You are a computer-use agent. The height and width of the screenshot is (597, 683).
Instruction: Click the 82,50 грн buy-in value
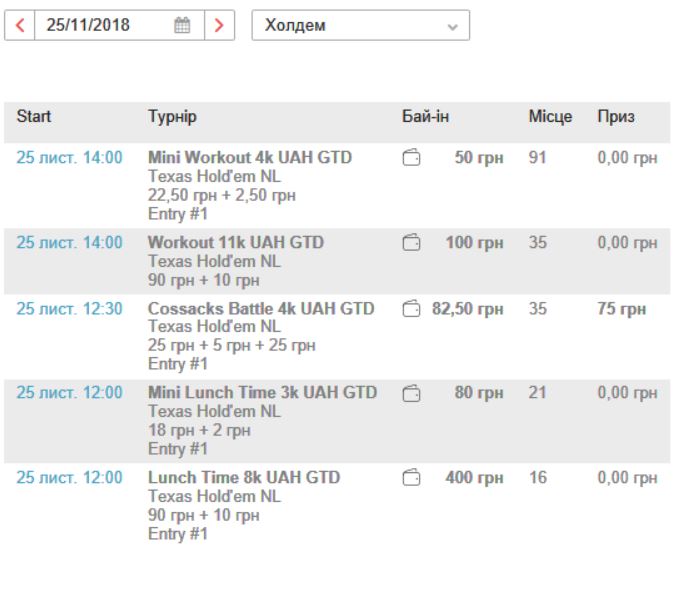(x=468, y=308)
